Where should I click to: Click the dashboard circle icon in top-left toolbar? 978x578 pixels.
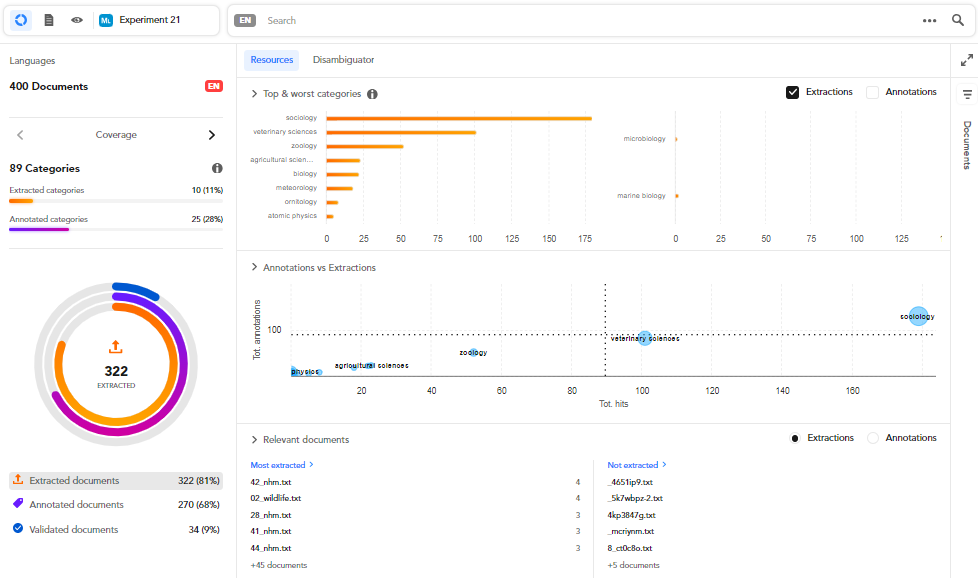click(21, 20)
